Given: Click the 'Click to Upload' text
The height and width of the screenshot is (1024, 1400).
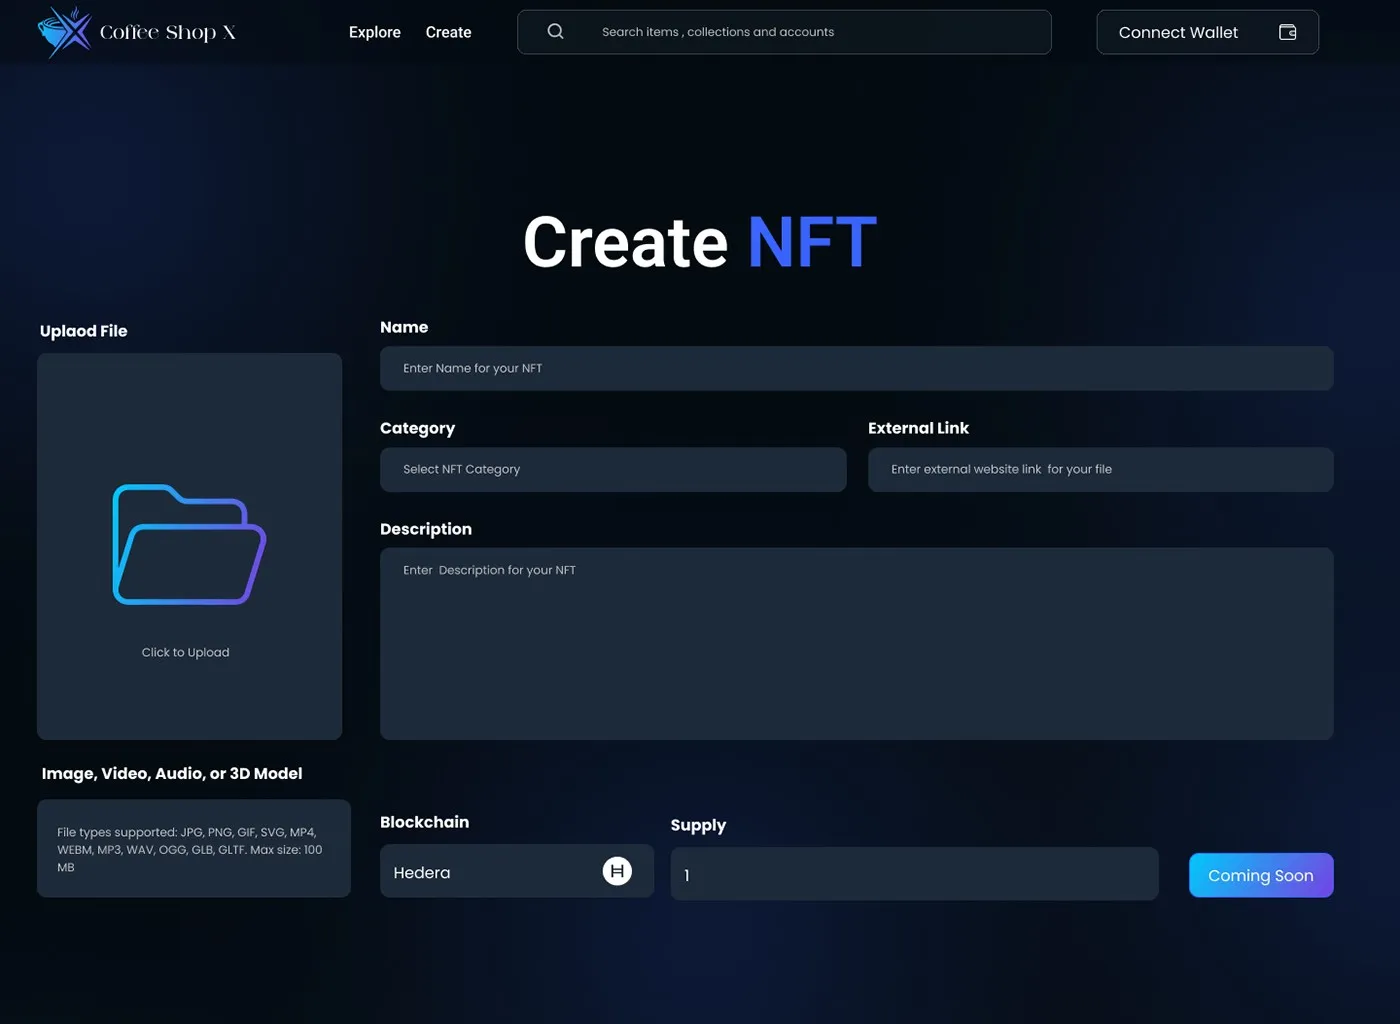Looking at the screenshot, I should 185,652.
